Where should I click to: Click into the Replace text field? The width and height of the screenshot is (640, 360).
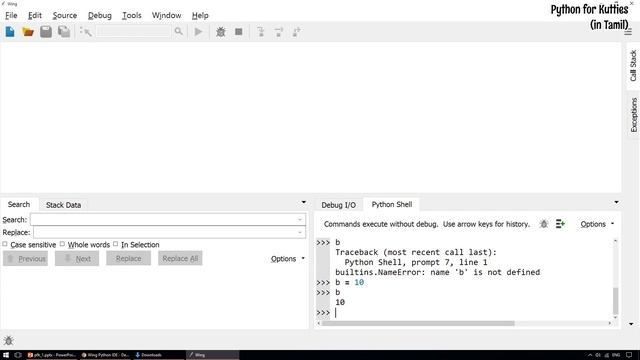point(169,233)
